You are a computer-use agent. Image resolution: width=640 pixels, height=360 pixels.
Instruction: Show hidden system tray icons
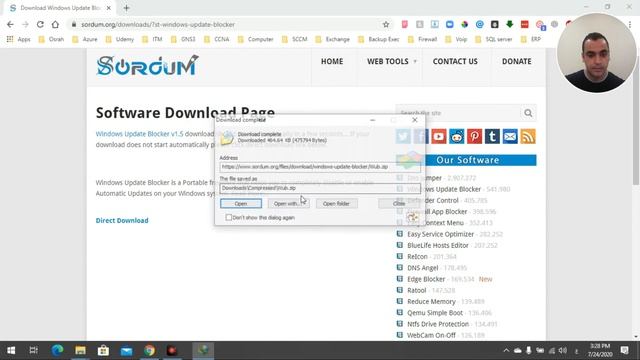[506, 350]
